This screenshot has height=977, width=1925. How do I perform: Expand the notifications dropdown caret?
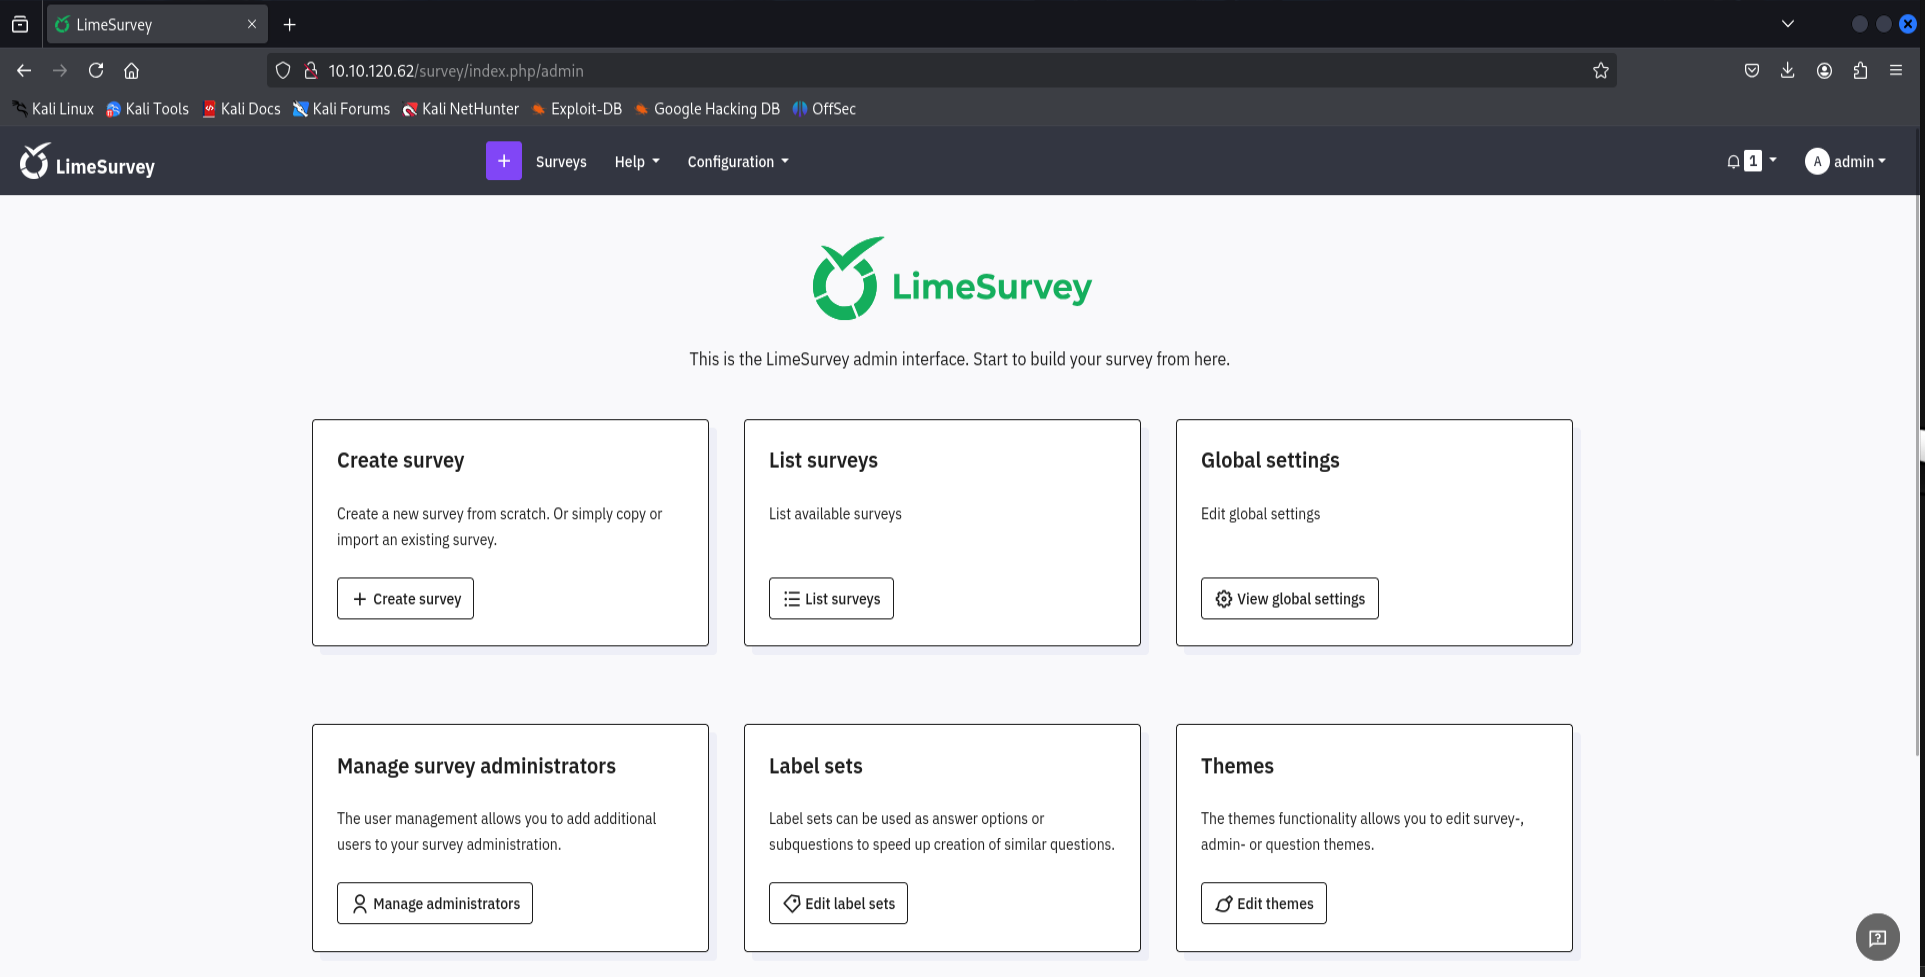click(x=1773, y=160)
